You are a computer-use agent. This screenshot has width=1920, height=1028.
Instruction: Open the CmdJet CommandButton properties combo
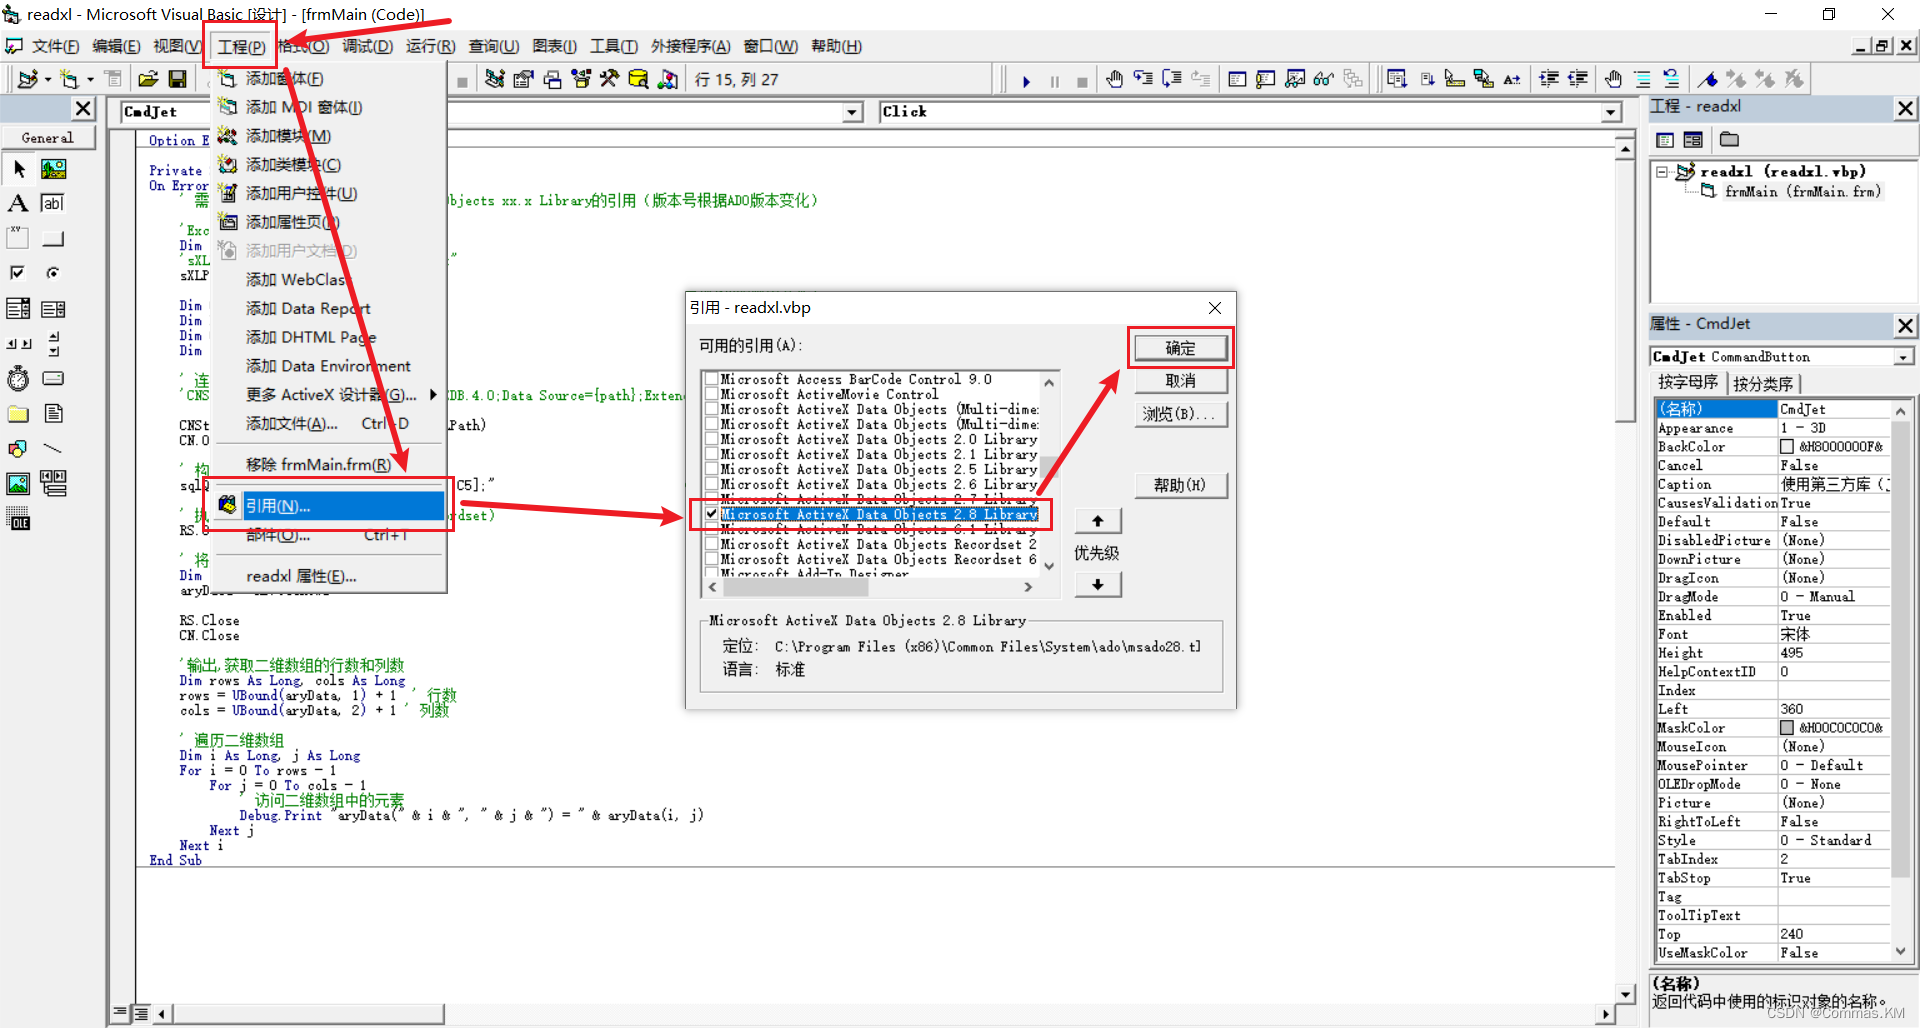coord(1903,357)
